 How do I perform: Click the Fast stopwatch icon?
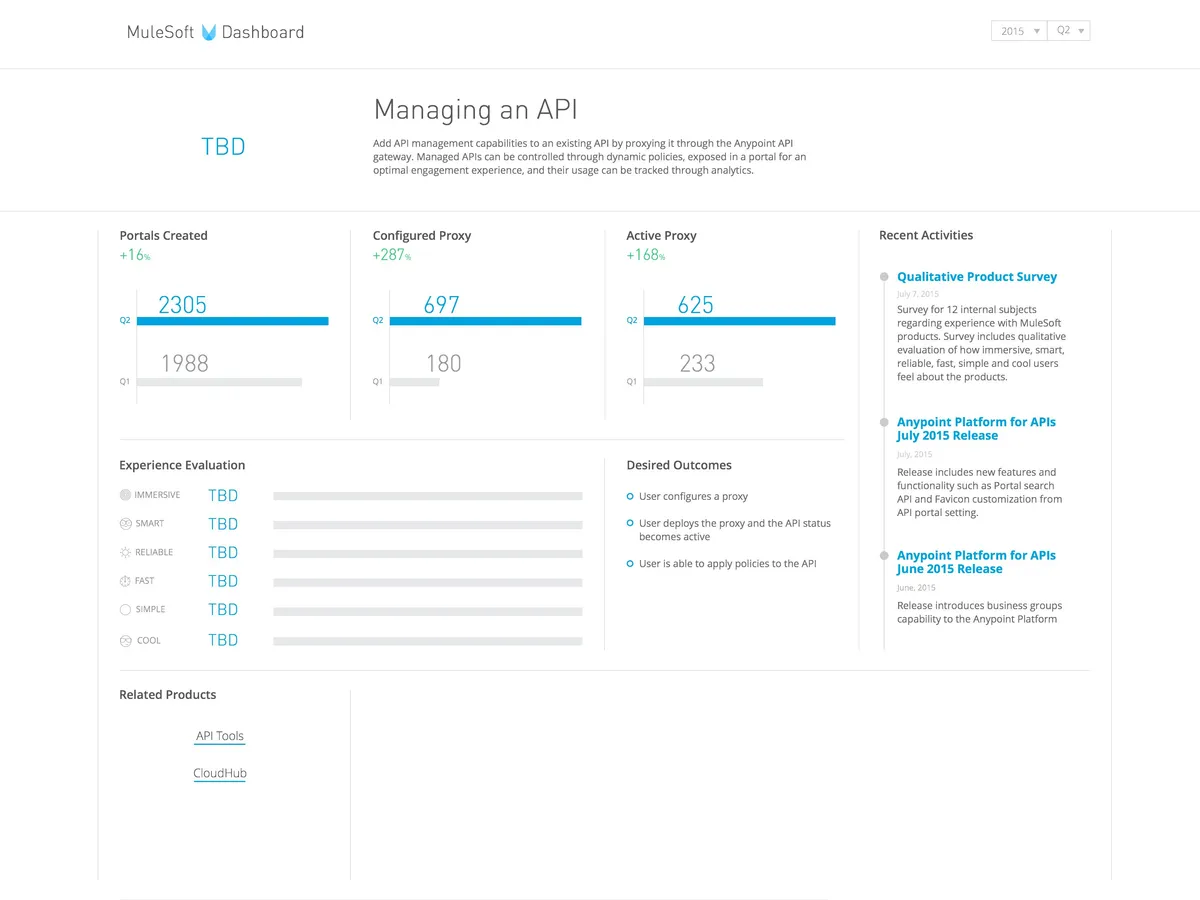125,581
